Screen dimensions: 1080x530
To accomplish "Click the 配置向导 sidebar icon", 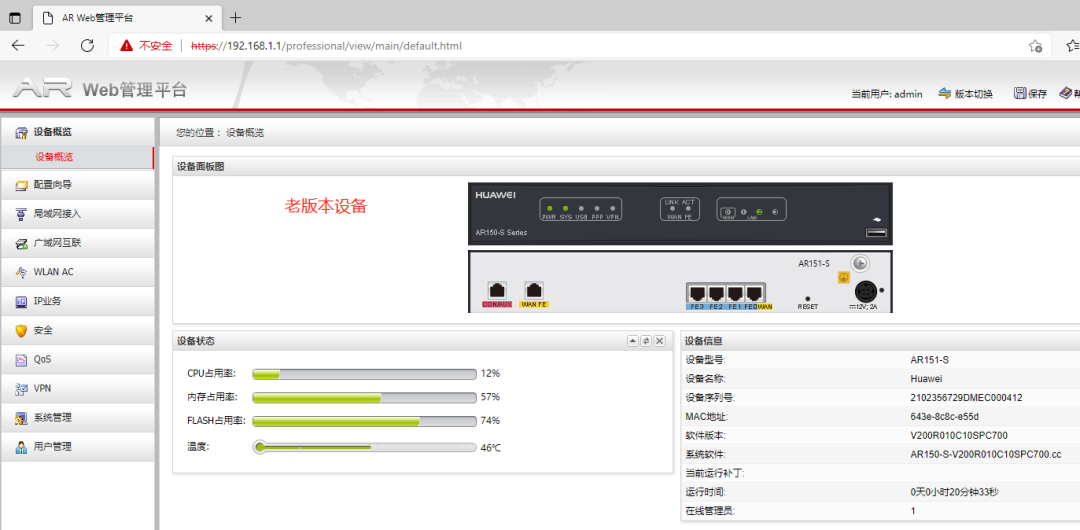I will (x=21, y=185).
